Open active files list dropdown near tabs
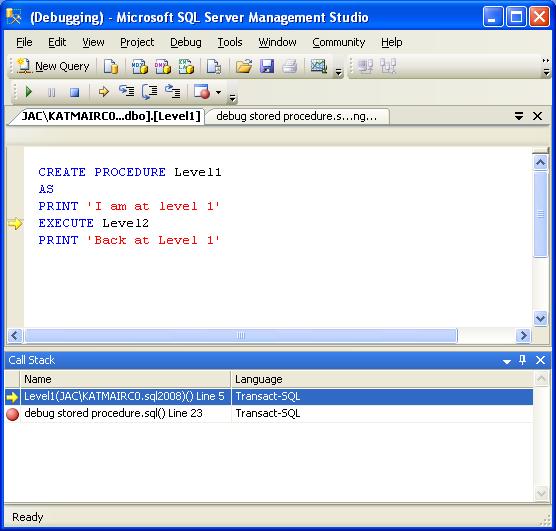This screenshot has height=531, width=556. [519, 116]
